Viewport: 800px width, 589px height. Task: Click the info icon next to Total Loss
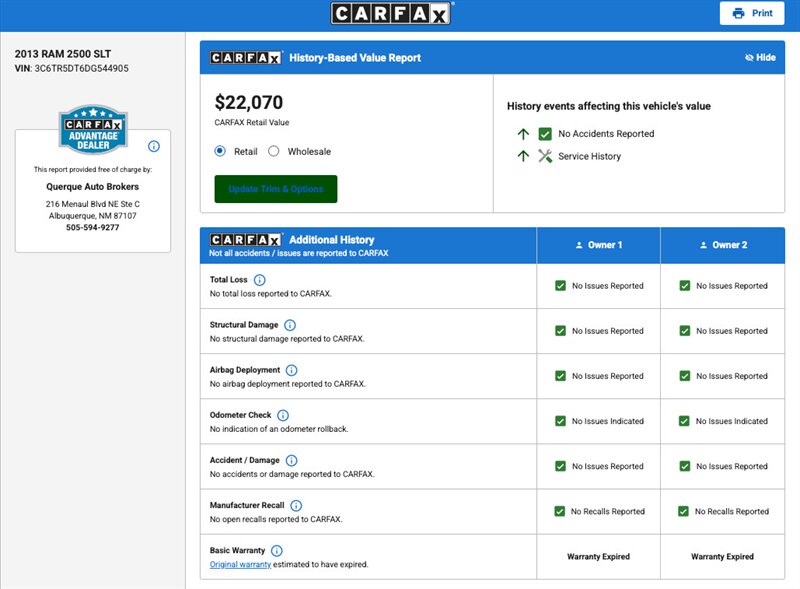coord(260,280)
